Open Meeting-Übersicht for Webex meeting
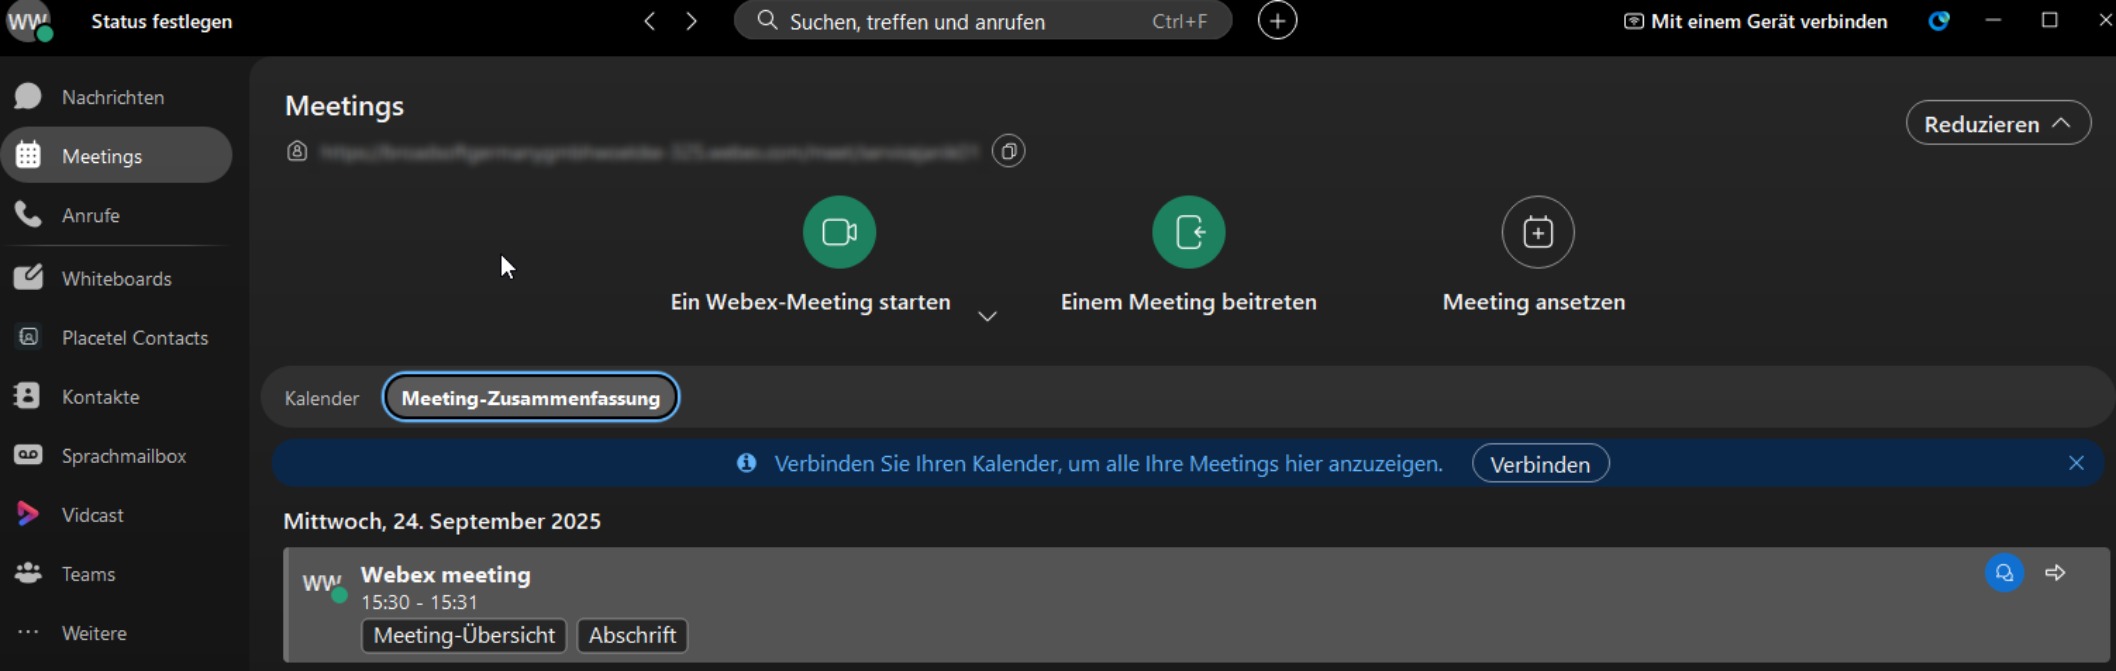Viewport: 2116px width, 671px height. pyautogui.click(x=464, y=635)
